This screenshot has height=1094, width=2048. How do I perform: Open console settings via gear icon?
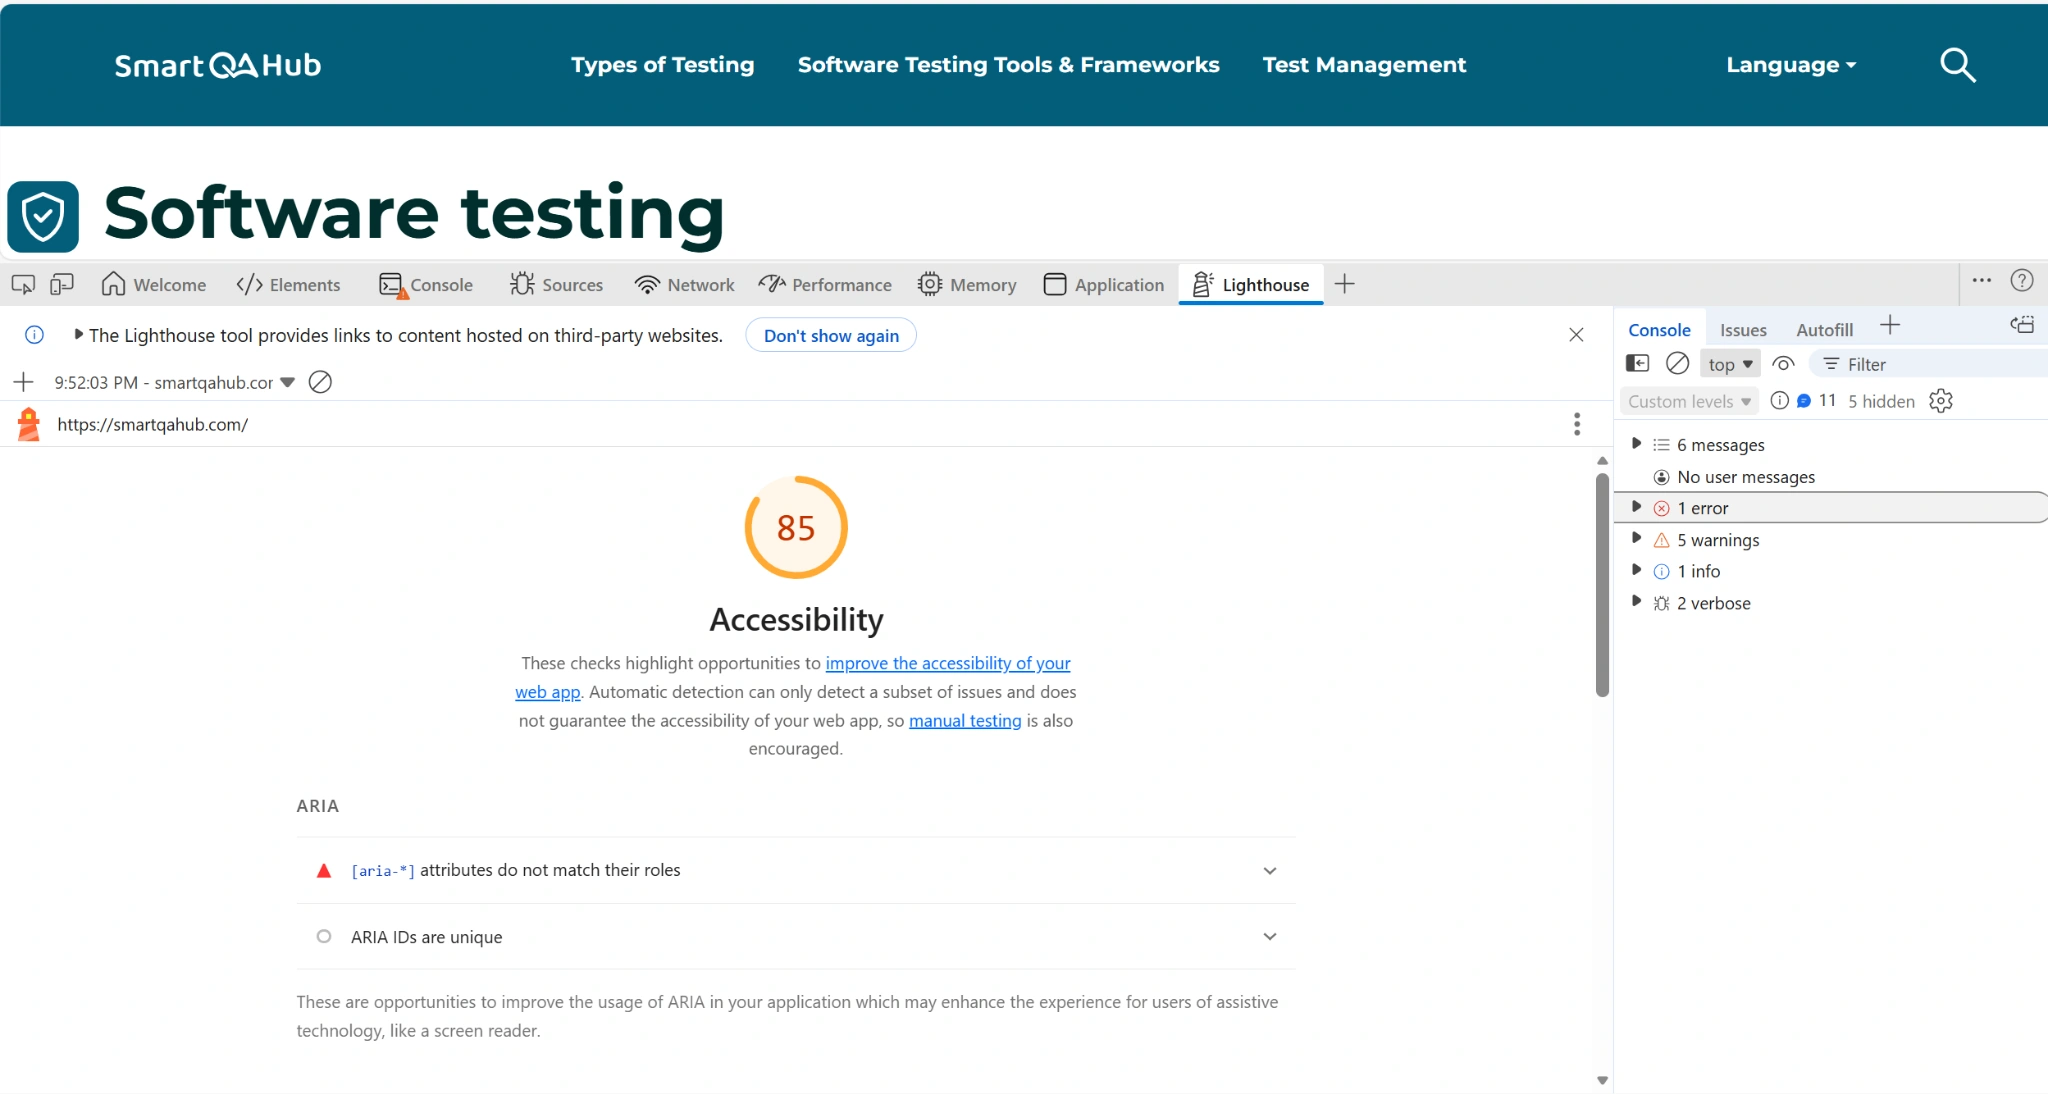click(1941, 400)
